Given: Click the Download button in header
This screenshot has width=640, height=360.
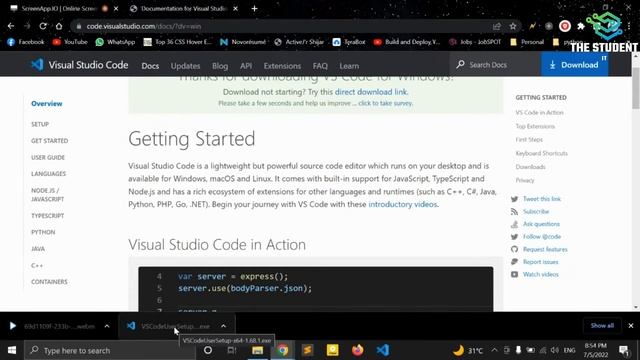Looking at the screenshot, I should (x=574, y=65).
